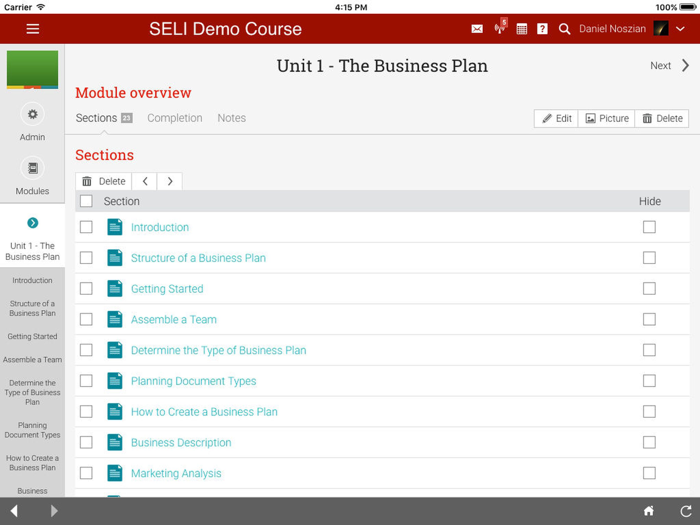Click the Assemble a Team page icon
Image resolution: width=700 pixels, height=525 pixels.
115,319
